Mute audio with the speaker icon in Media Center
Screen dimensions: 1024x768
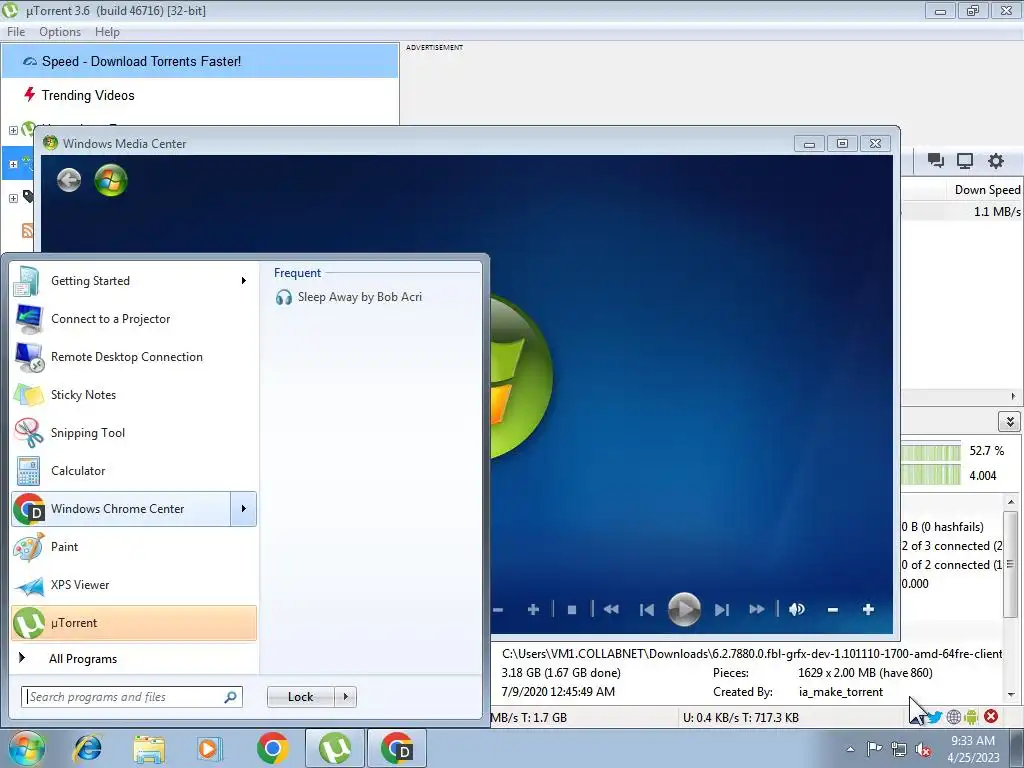click(x=797, y=609)
